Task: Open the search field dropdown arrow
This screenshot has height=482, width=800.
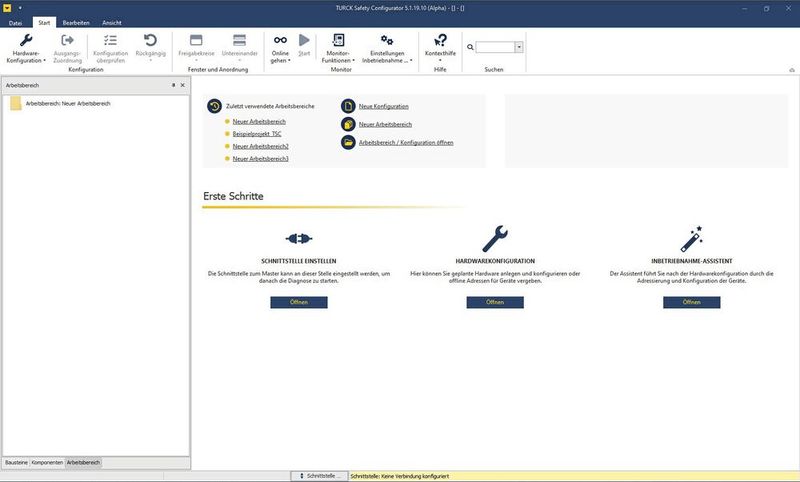Action: click(519, 47)
